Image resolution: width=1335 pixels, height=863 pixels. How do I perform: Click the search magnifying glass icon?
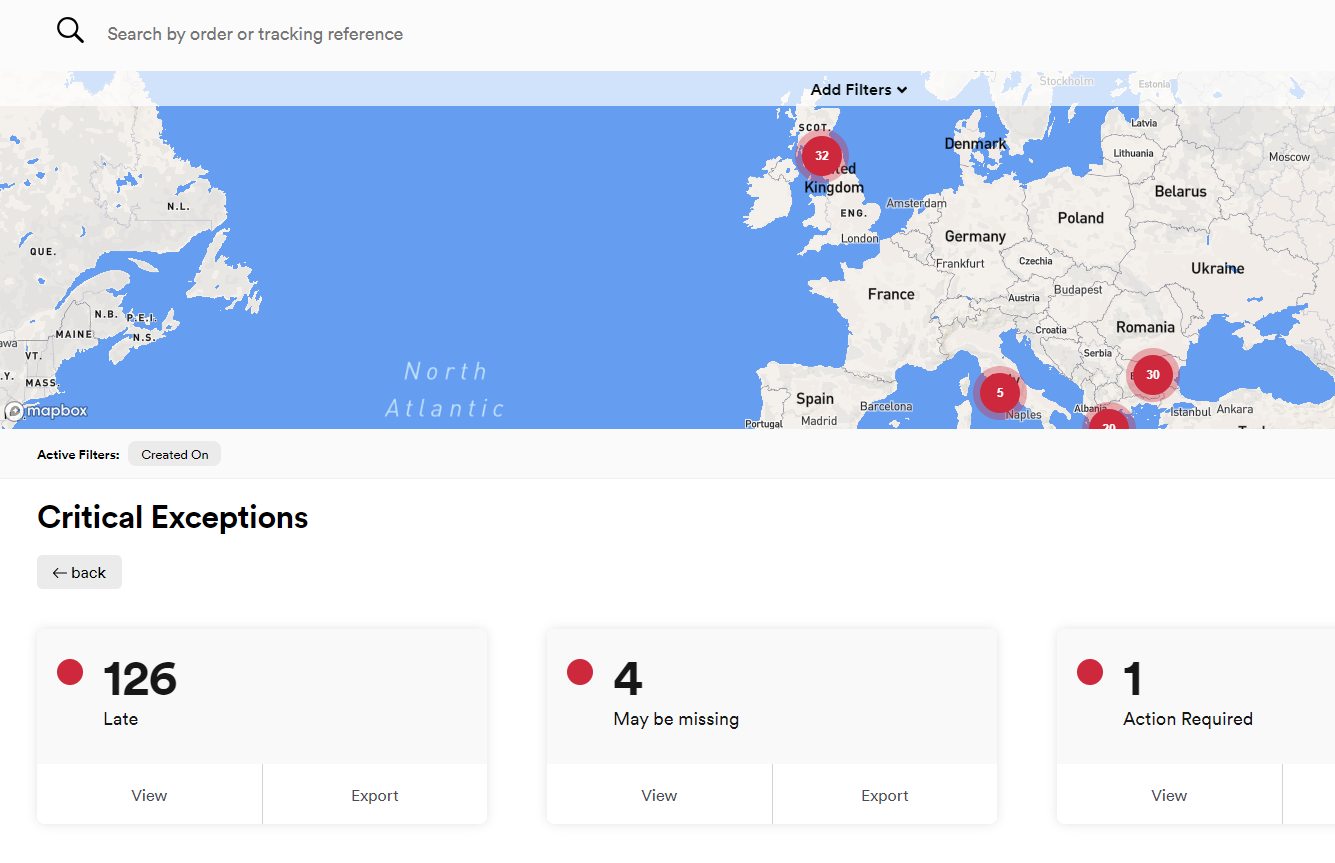click(x=70, y=31)
